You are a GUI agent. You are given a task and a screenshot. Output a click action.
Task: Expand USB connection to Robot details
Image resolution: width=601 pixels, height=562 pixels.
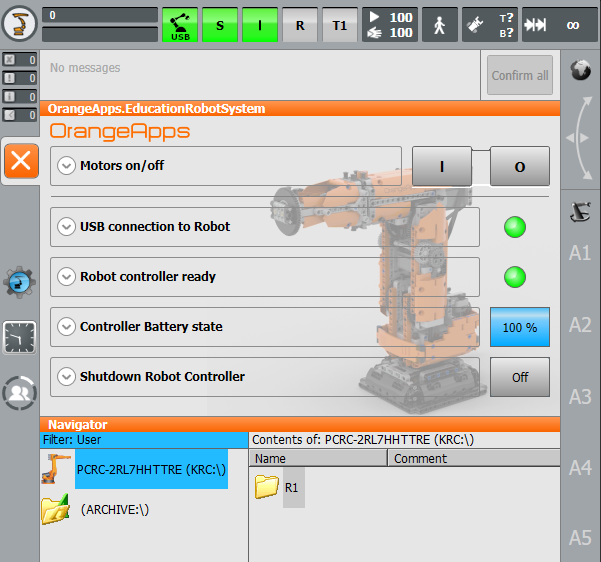66,227
